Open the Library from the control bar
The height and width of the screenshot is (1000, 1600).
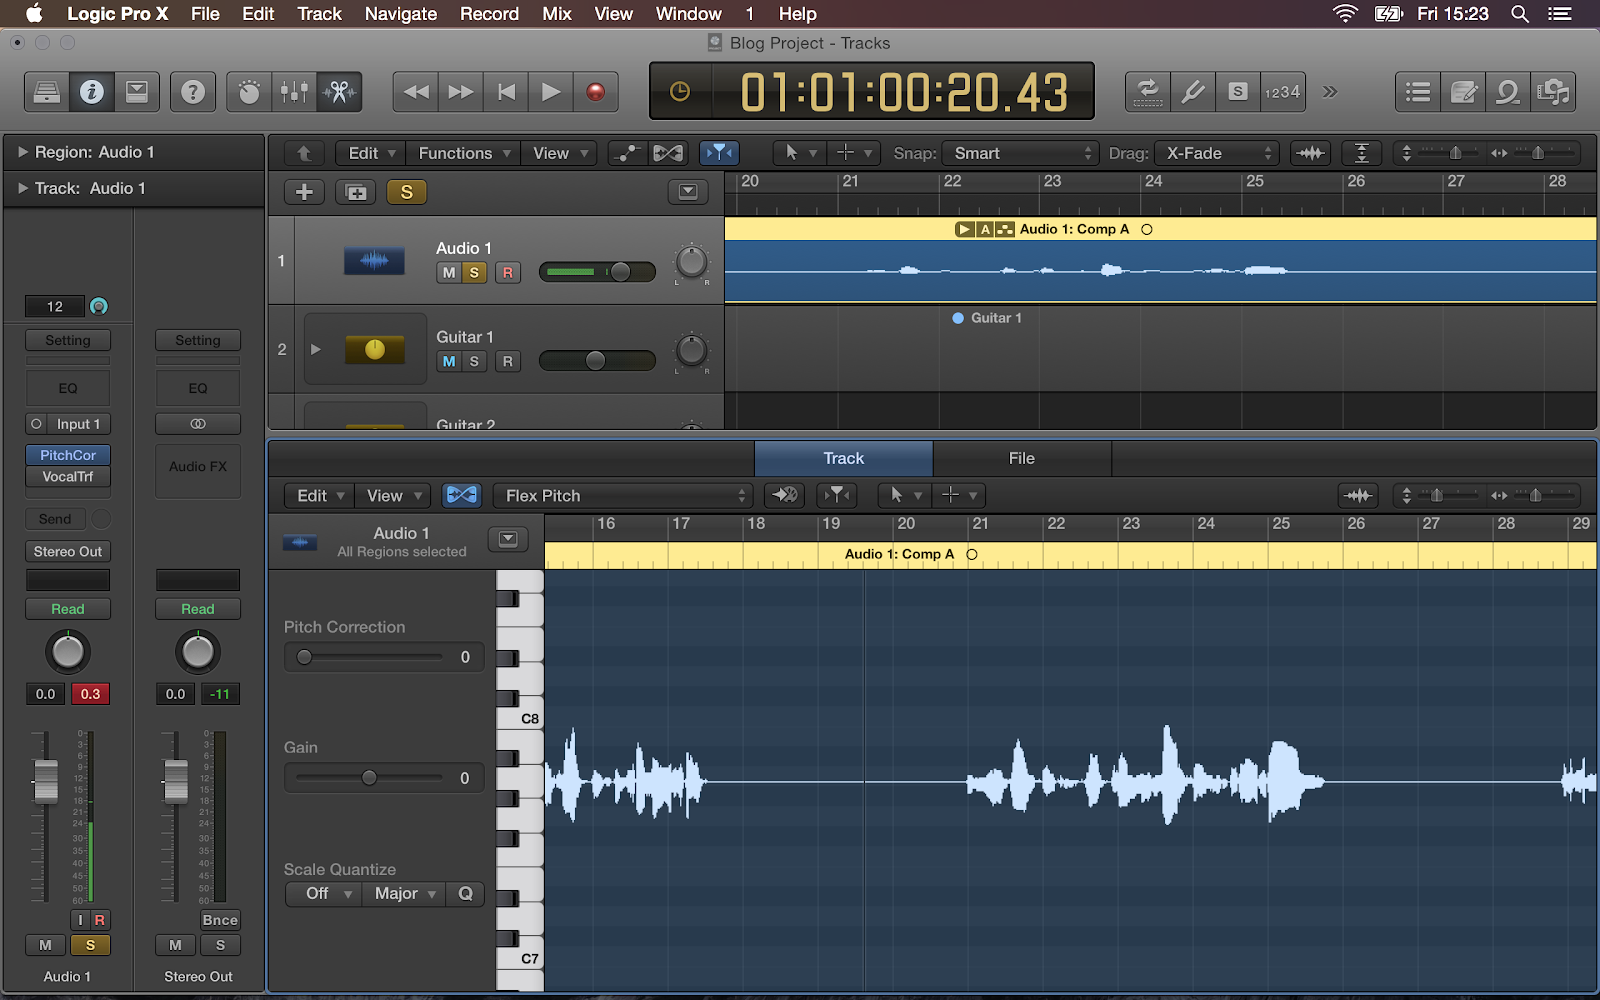[x=47, y=92]
